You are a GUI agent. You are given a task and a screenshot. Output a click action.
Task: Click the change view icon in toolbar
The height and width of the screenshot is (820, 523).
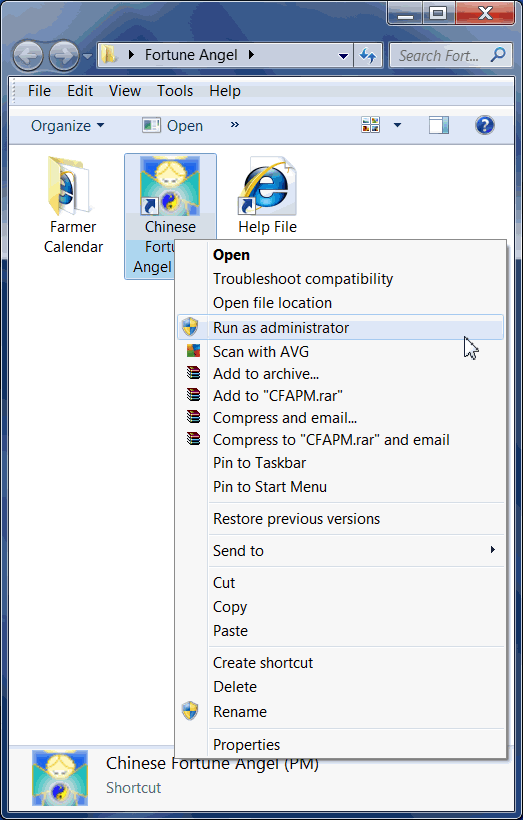pyautogui.click(x=370, y=126)
